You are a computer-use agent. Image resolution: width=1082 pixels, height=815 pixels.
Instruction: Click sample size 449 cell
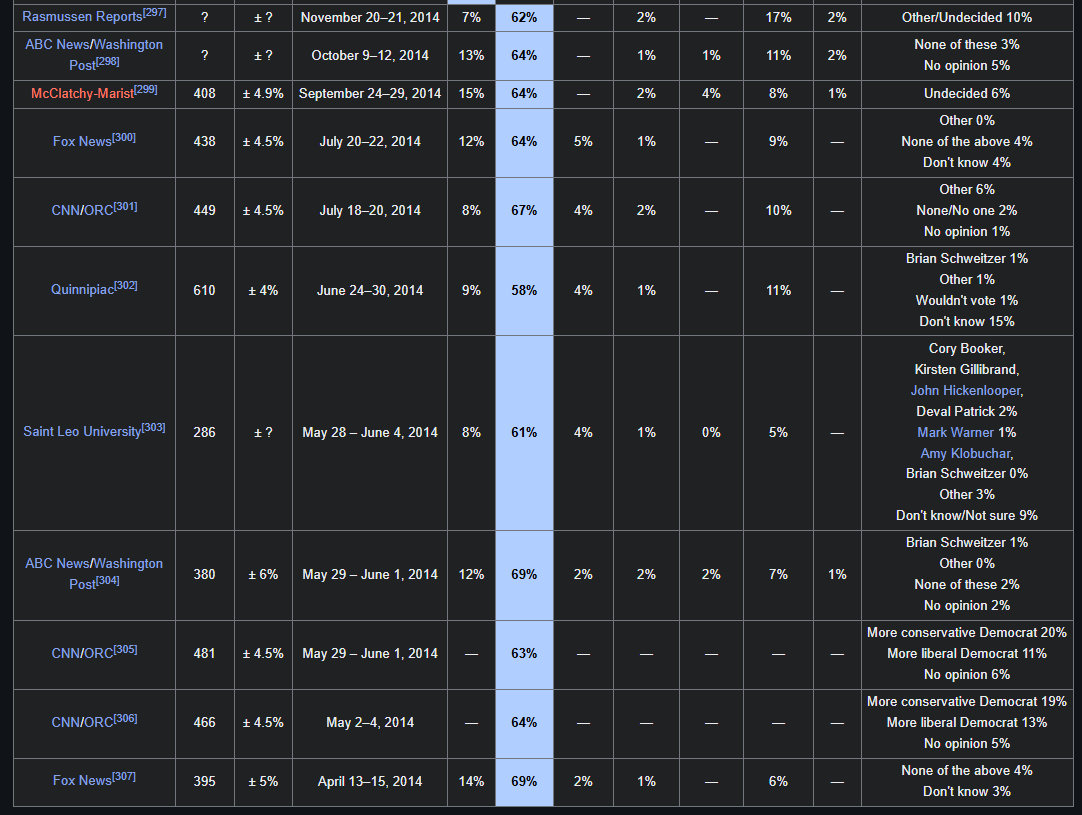(204, 211)
